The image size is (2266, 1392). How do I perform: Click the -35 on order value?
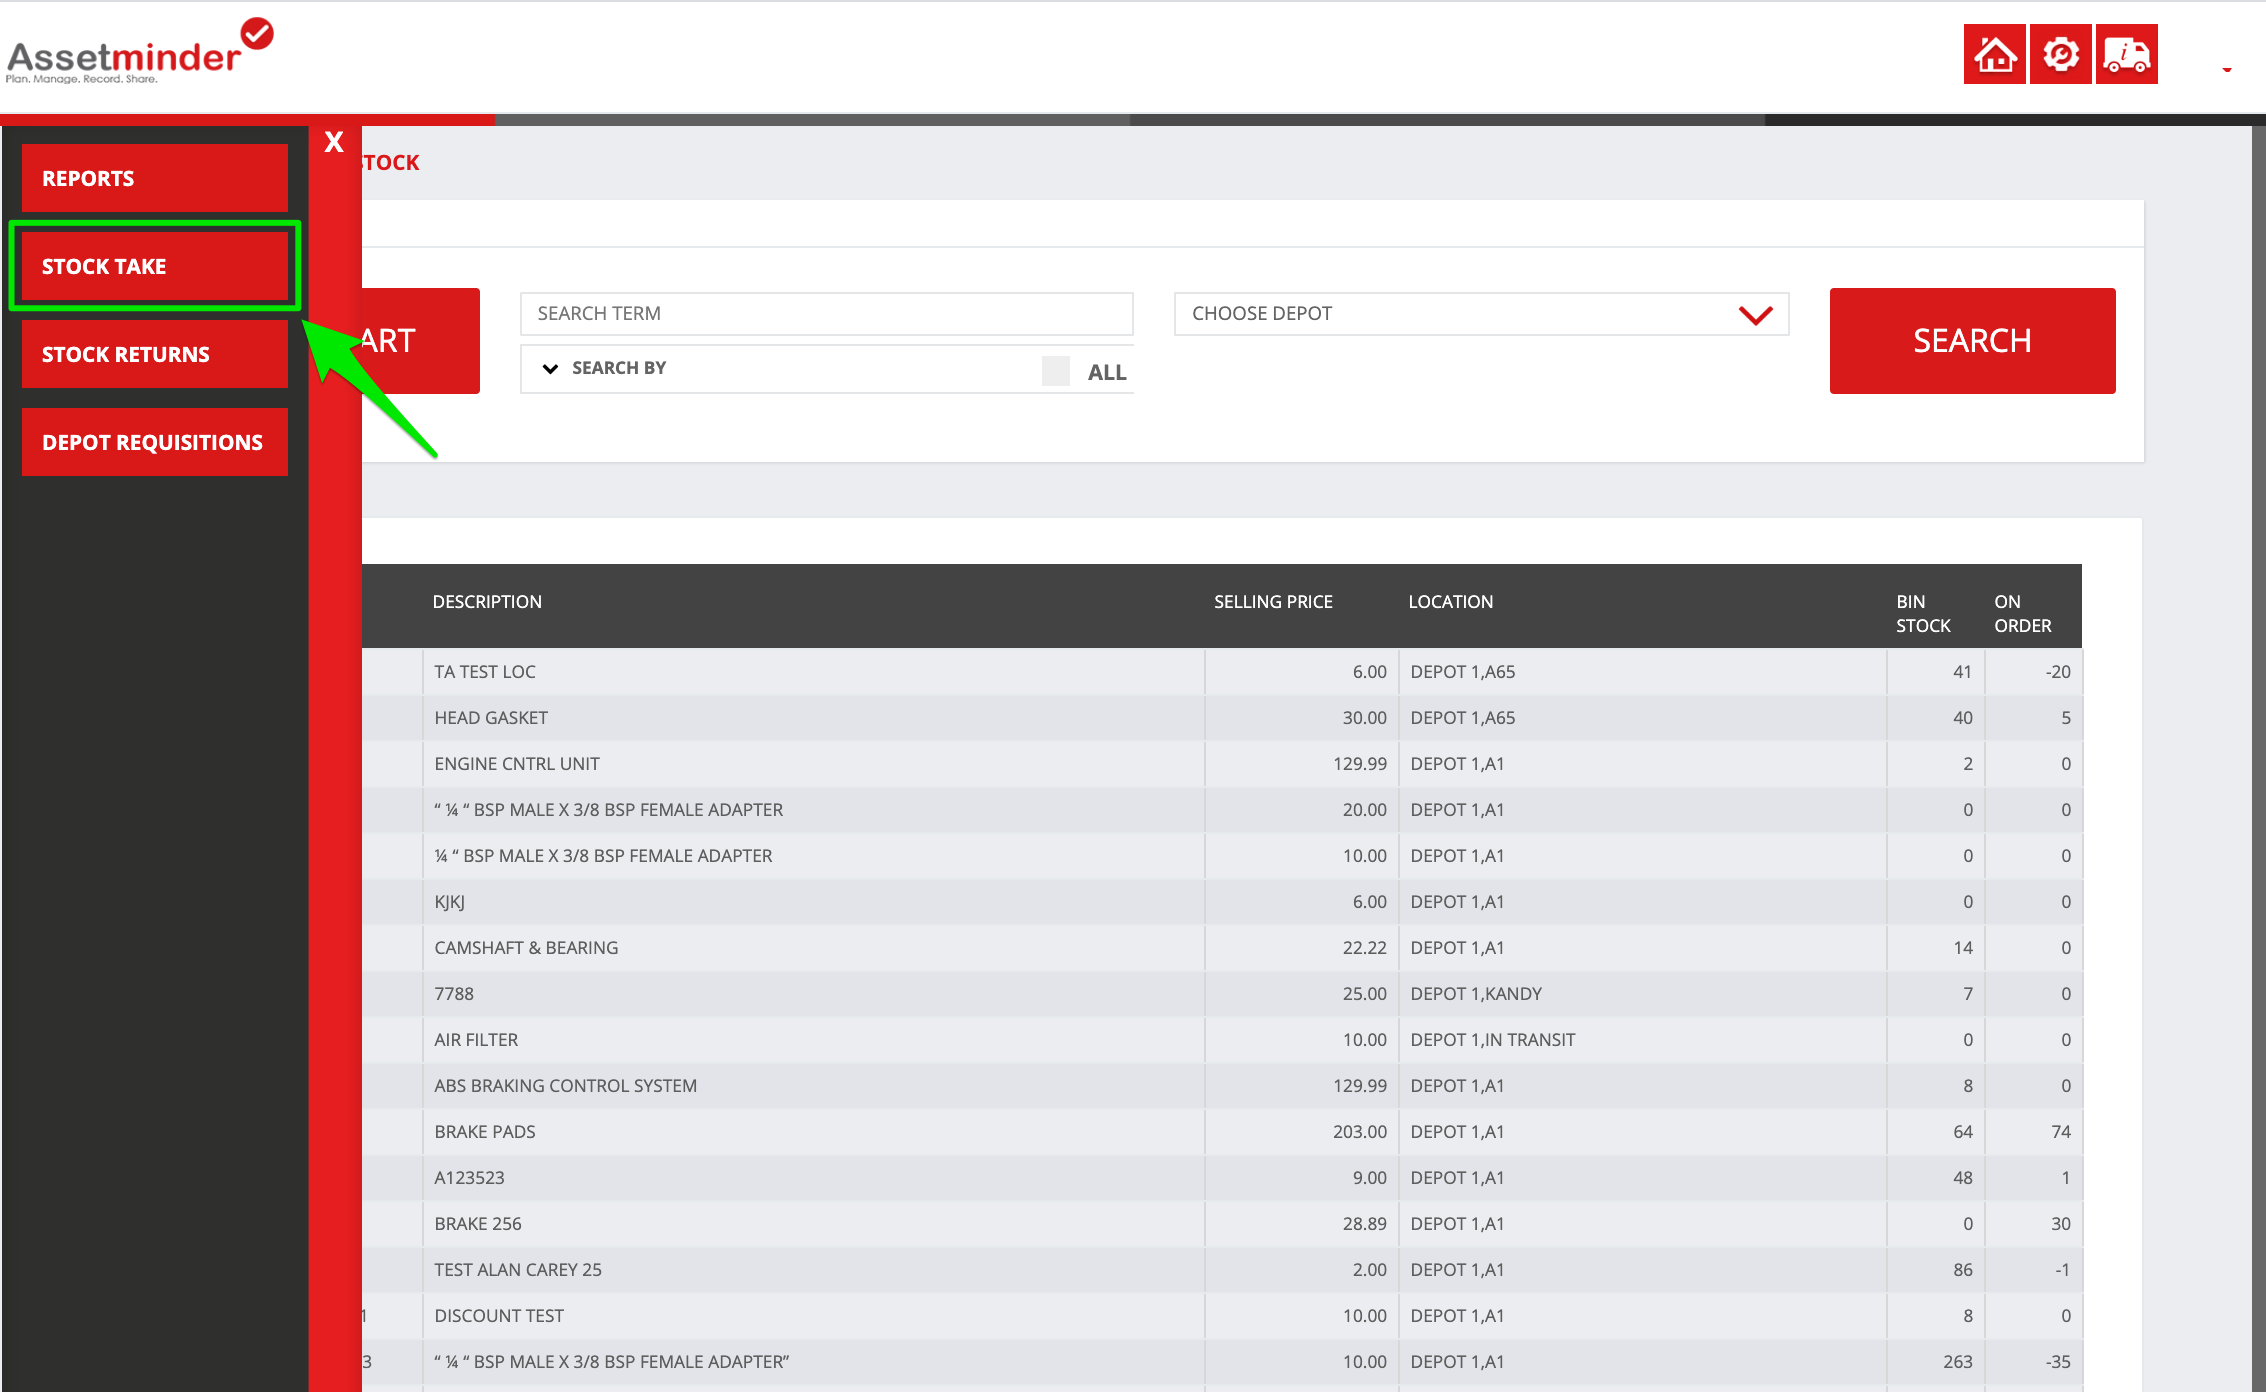pyautogui.click(x=2057, y=1362)
